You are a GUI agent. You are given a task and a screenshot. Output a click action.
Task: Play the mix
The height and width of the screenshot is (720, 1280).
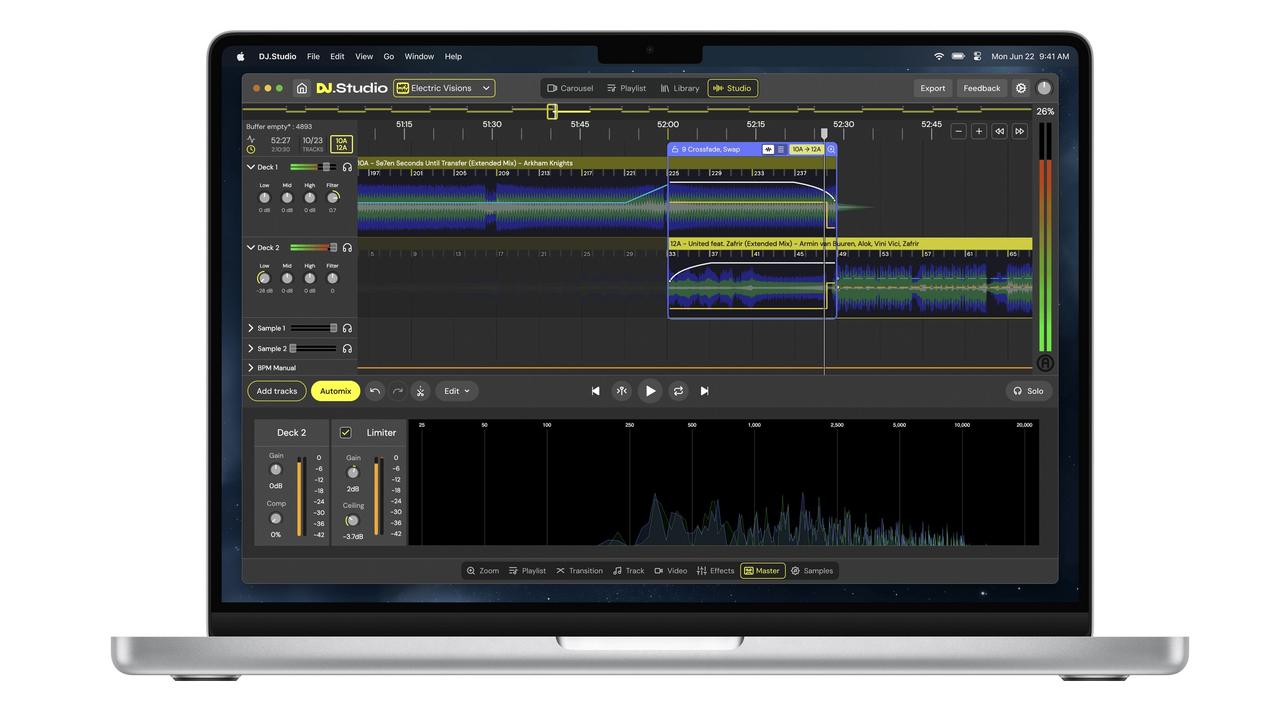coord(650,391)
